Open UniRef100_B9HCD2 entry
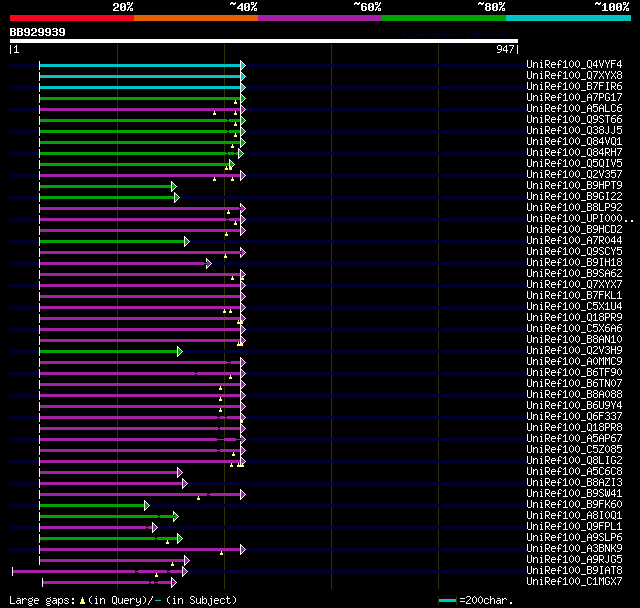Viewport: 640px width, 608px height. [574, 230]
